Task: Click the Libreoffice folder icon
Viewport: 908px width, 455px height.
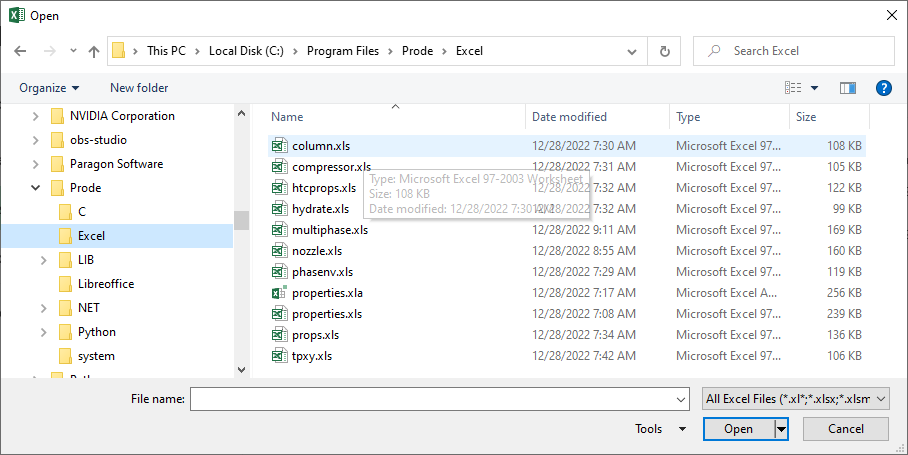Action: point(65,284)
